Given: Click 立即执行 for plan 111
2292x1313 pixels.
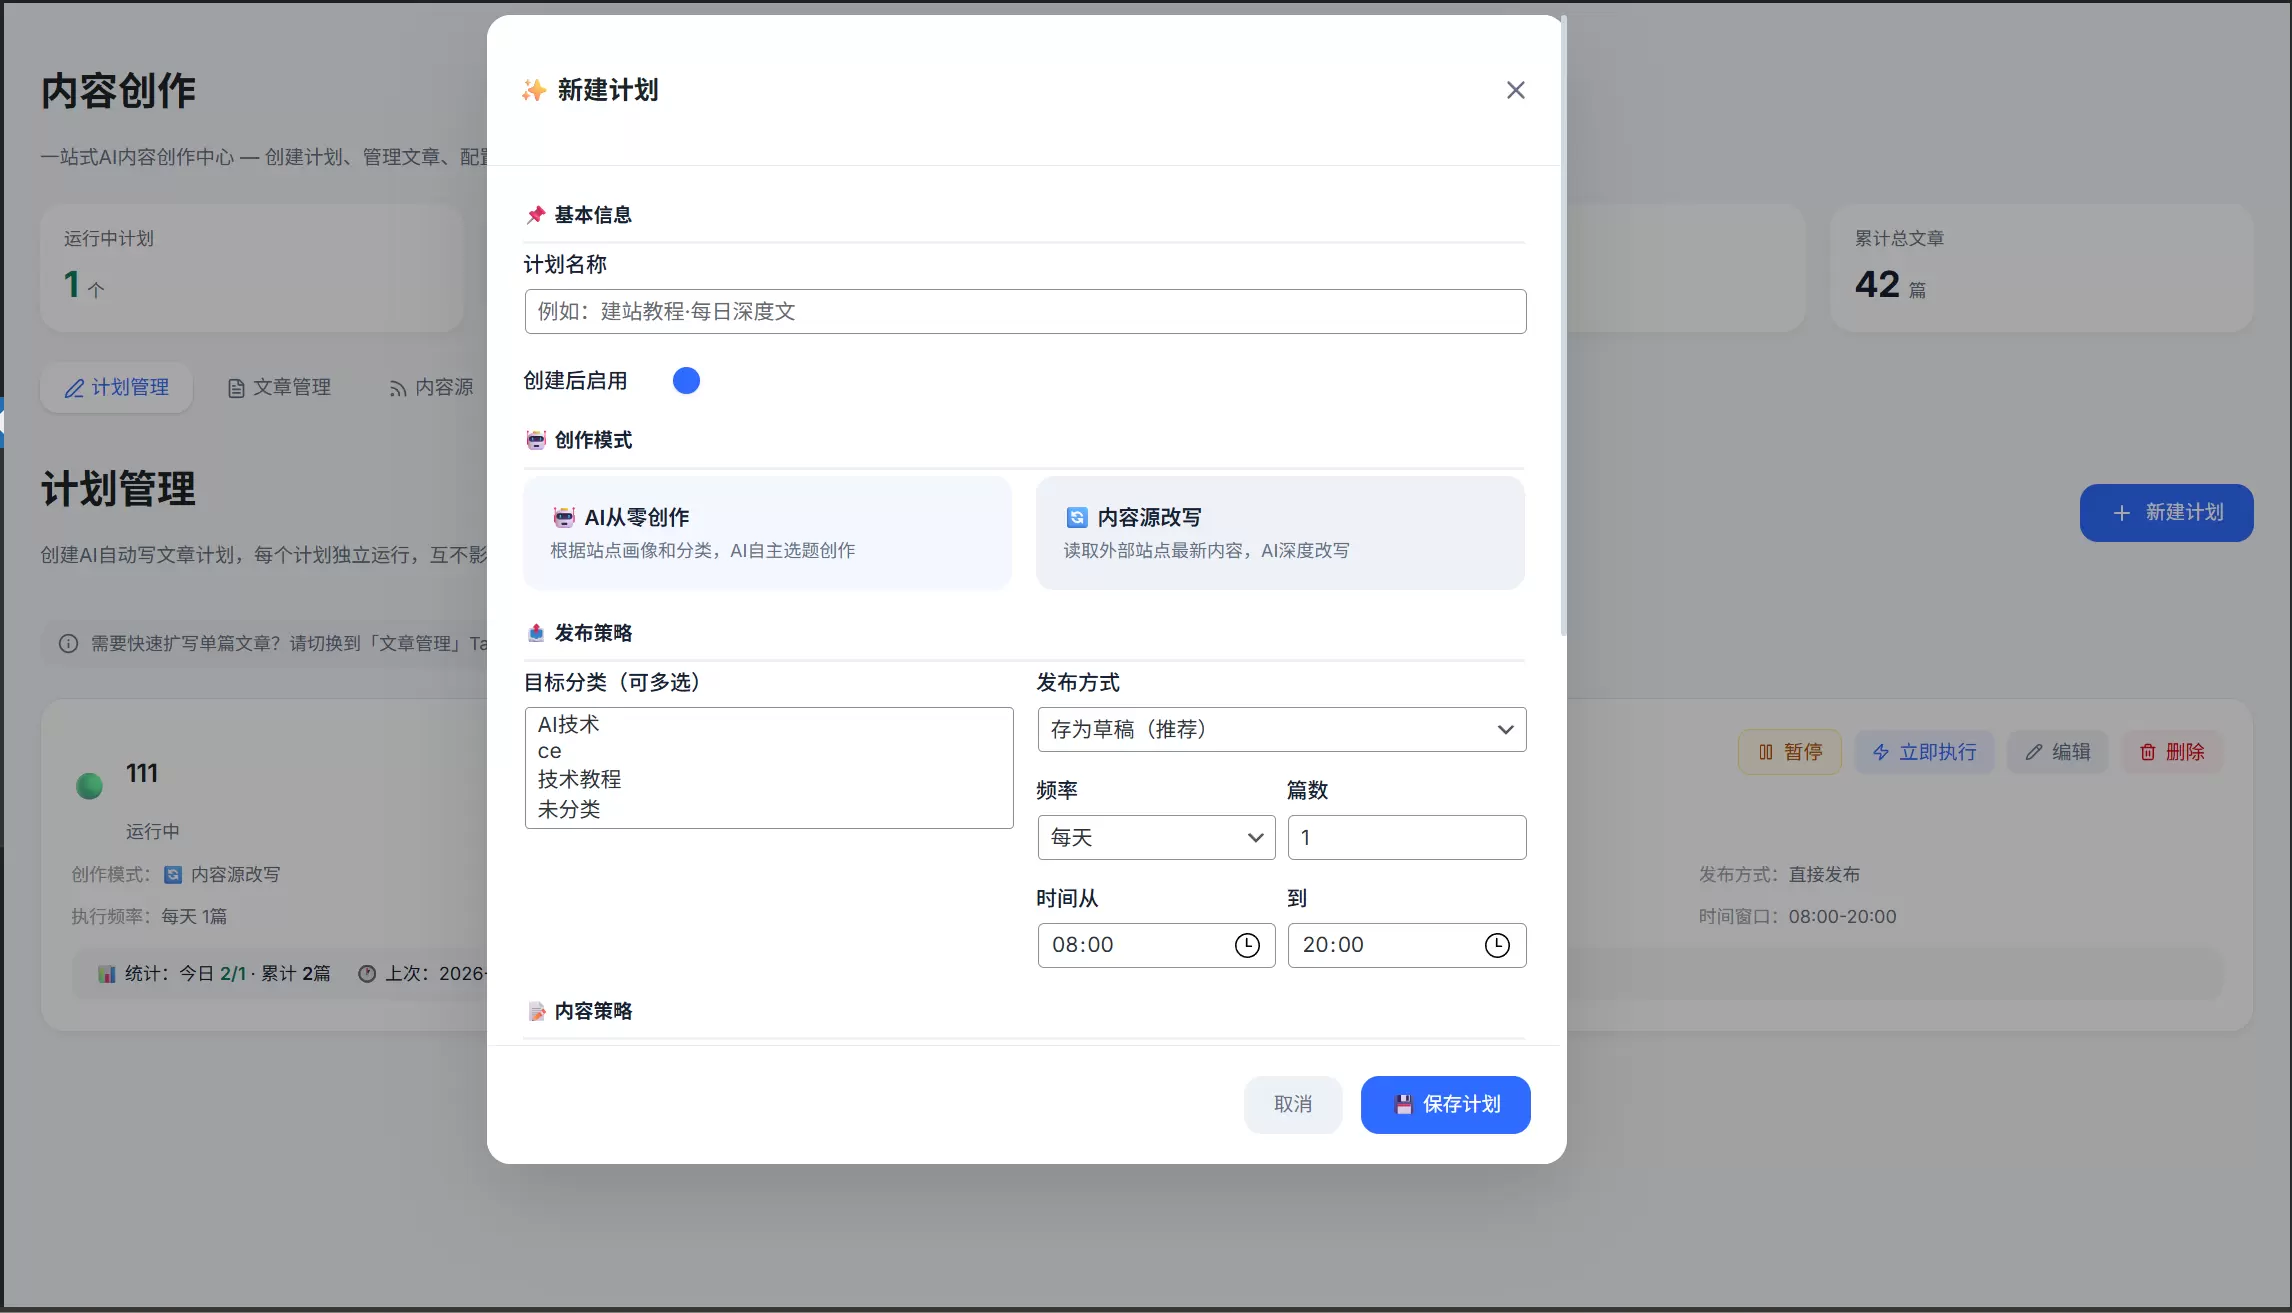Looking at the screenshot, I should (x=1925, y=752).
